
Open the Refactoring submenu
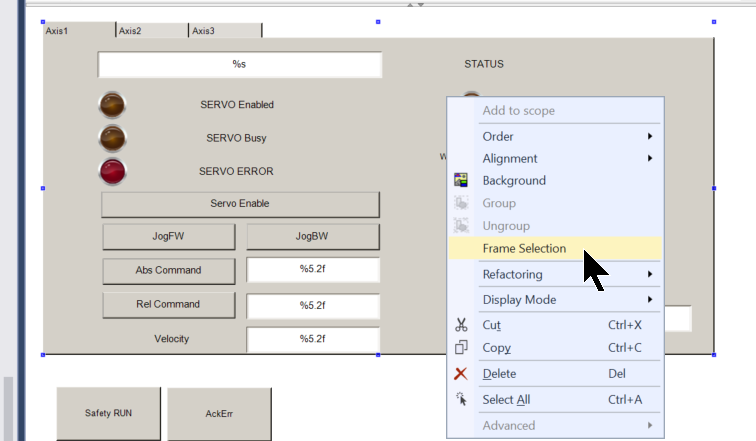coord(555,274)
